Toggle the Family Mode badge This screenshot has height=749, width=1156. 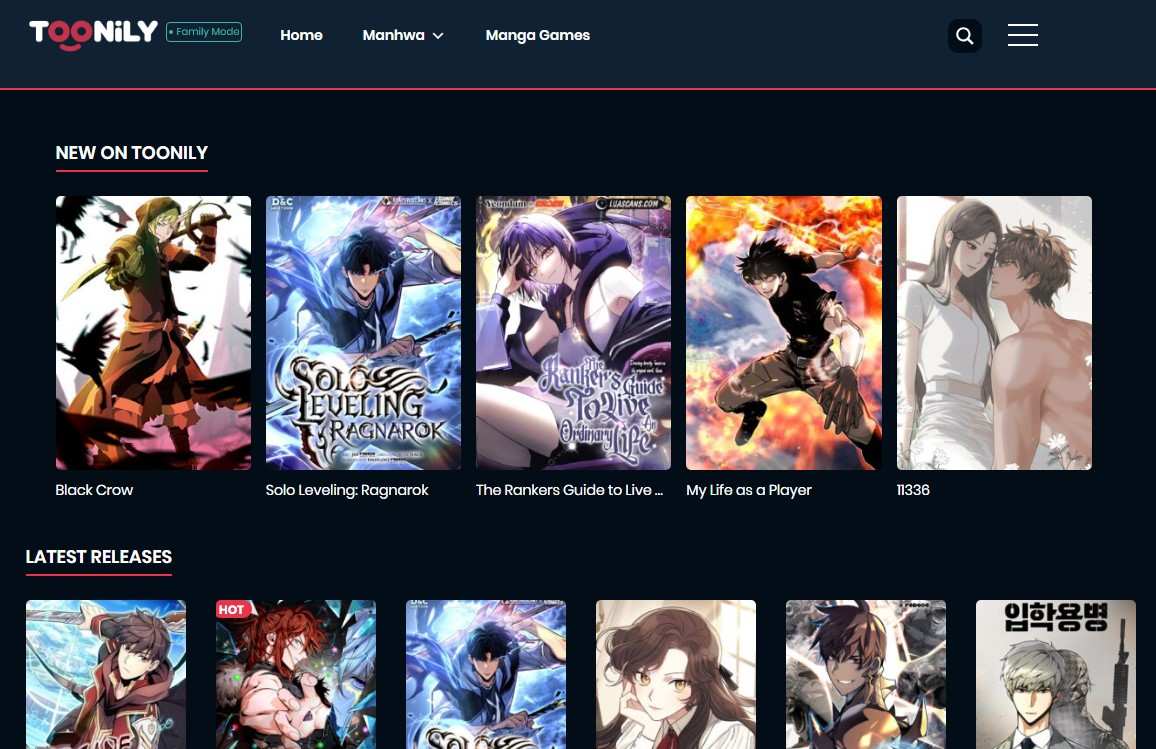pyautogui.click(x=204, y=32)
